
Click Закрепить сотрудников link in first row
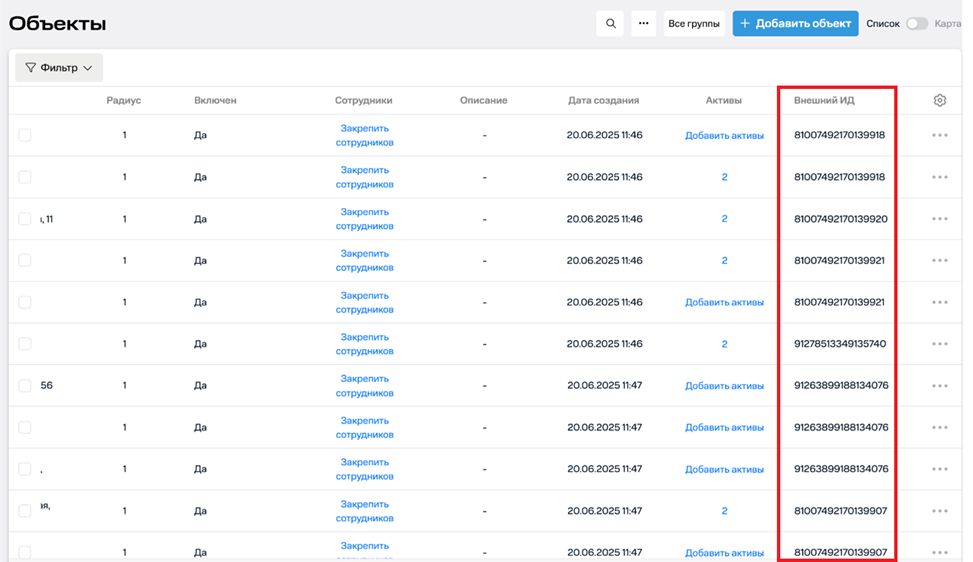[364, 135]
